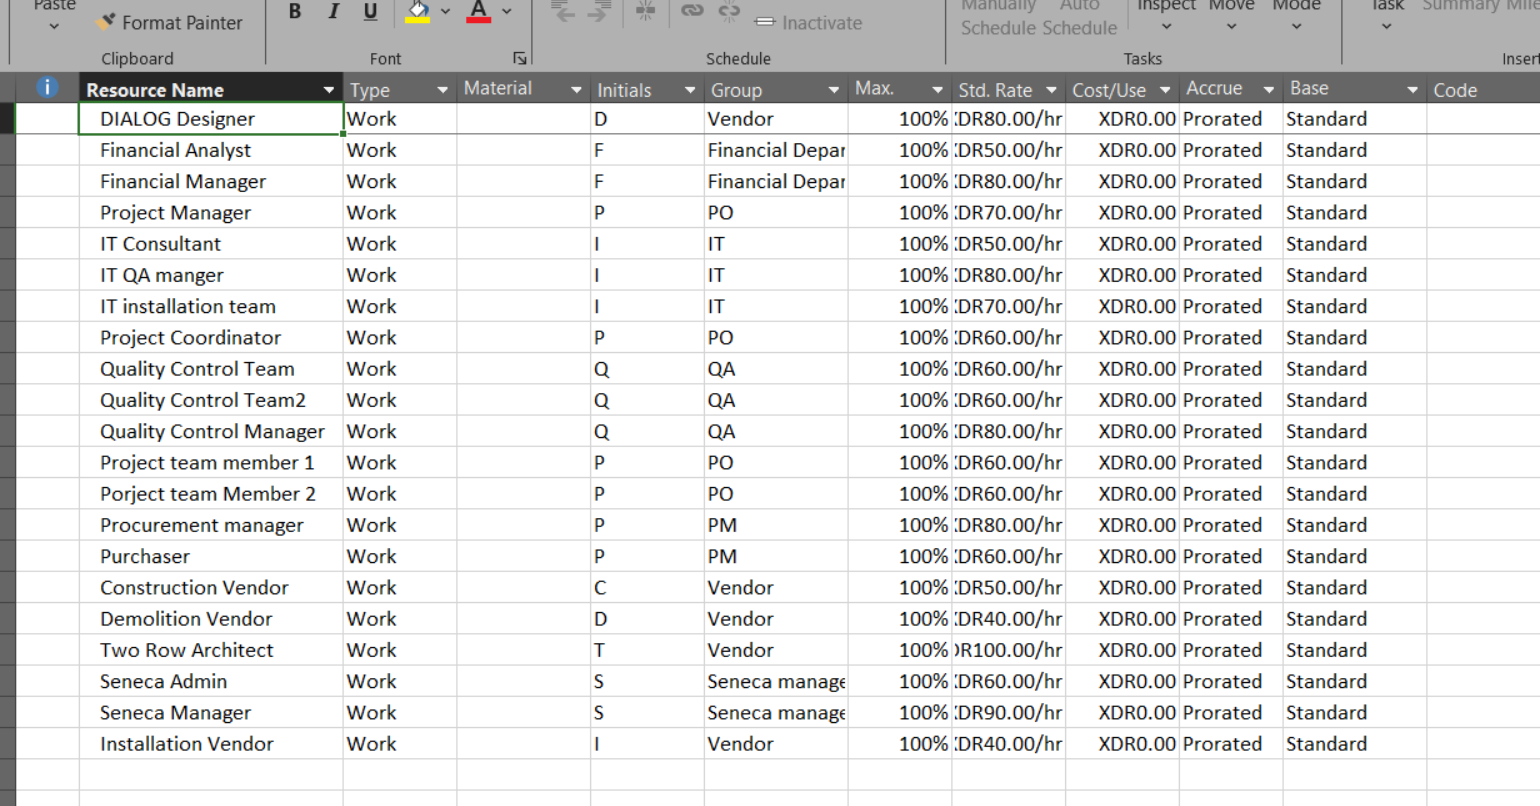Open the Accrue column filter arrow
The width and height of the screenshot is (1540, 806).
click(1269, 90)
